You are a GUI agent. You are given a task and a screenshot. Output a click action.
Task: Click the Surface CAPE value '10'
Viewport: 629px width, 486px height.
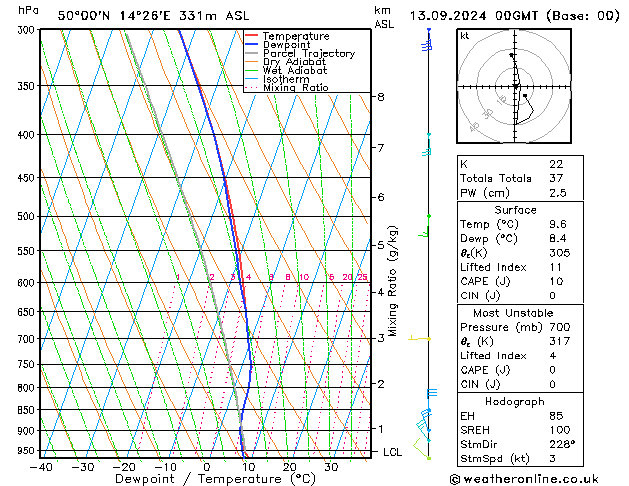pyautogui.click(x=556, y=281)
